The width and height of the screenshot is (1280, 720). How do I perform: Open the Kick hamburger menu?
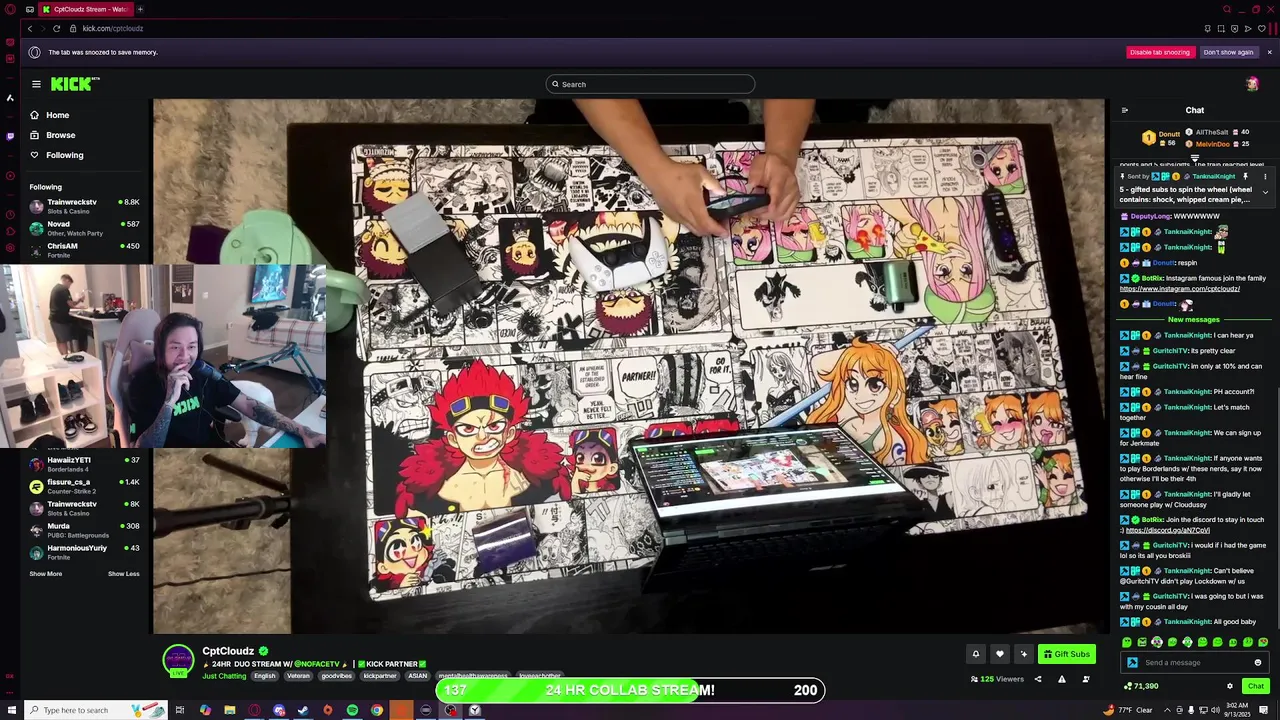(x=36, y=84)
